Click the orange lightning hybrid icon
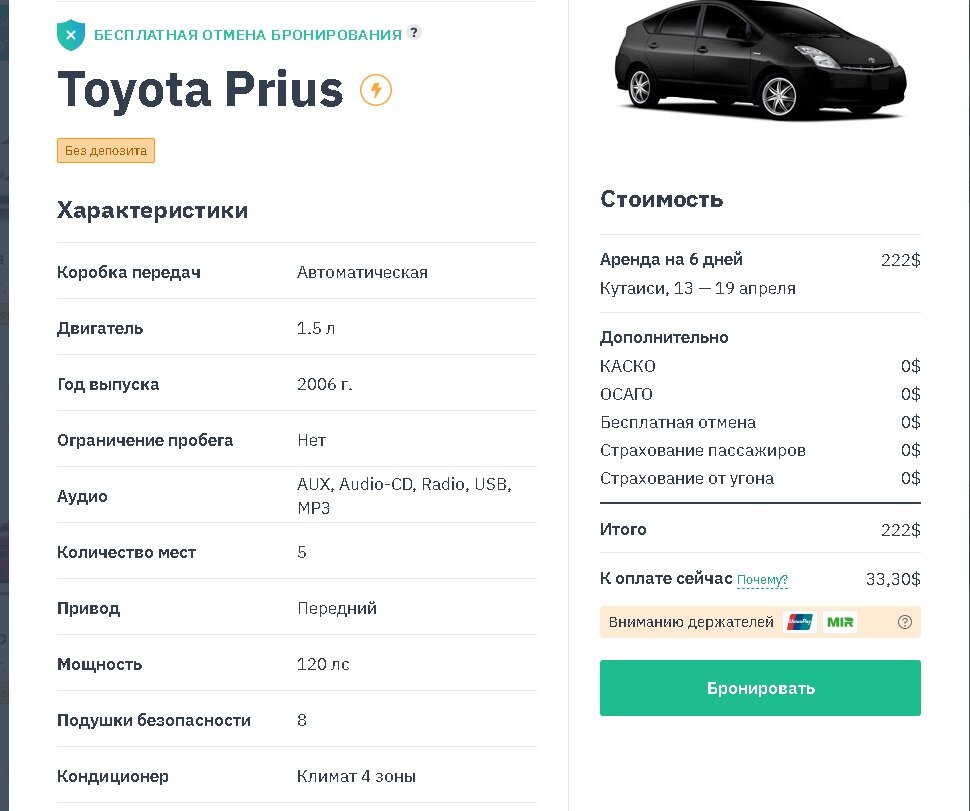The width and height of the screenshot is (970, 811). [x=376, y=91]
